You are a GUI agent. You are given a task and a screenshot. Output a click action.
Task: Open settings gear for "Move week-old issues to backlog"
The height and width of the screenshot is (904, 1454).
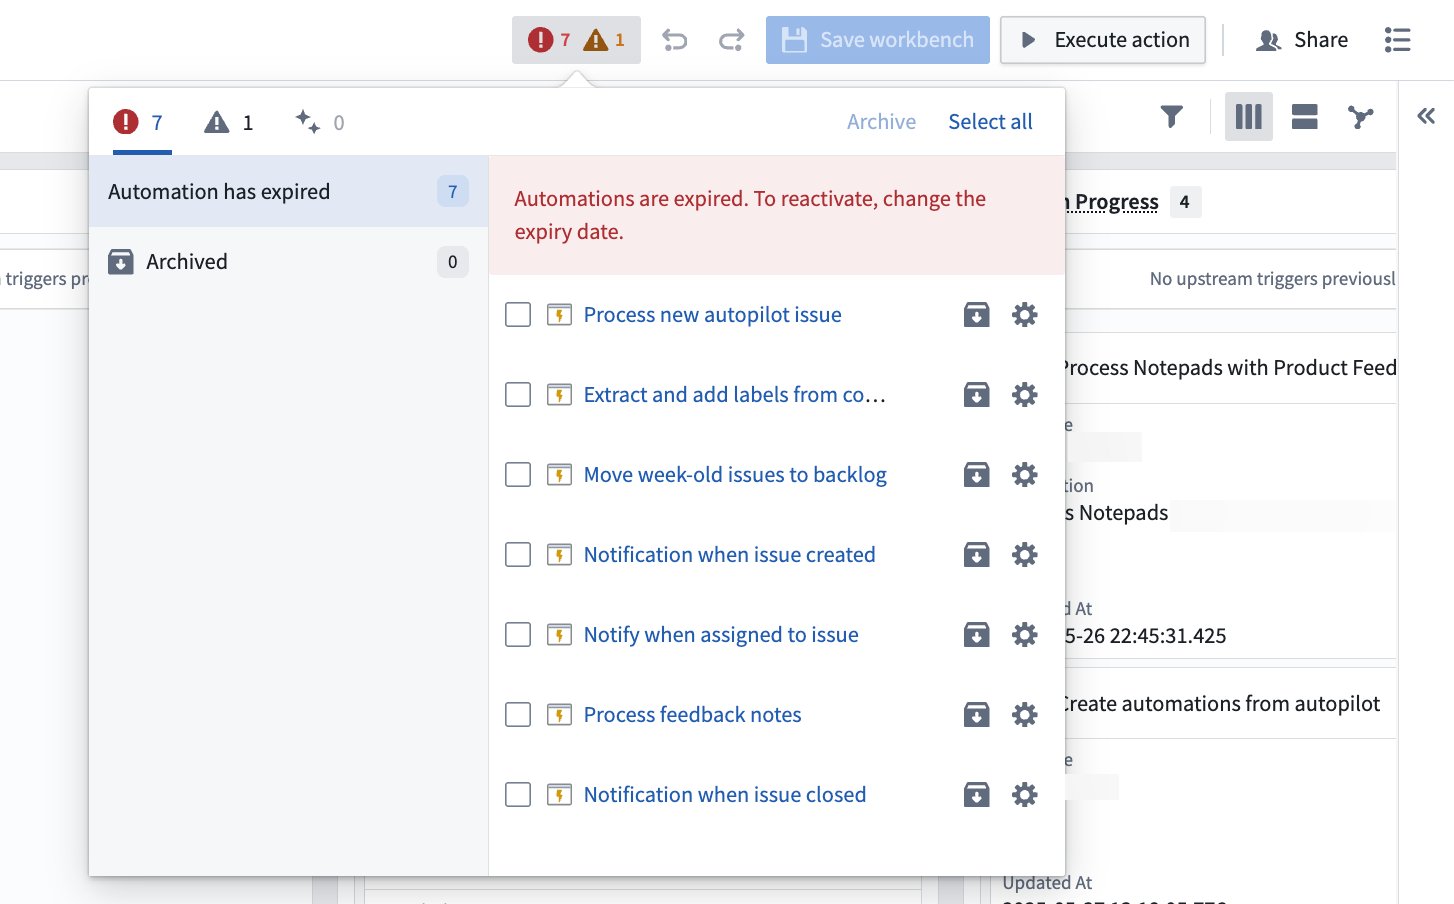click(1025, 474)
